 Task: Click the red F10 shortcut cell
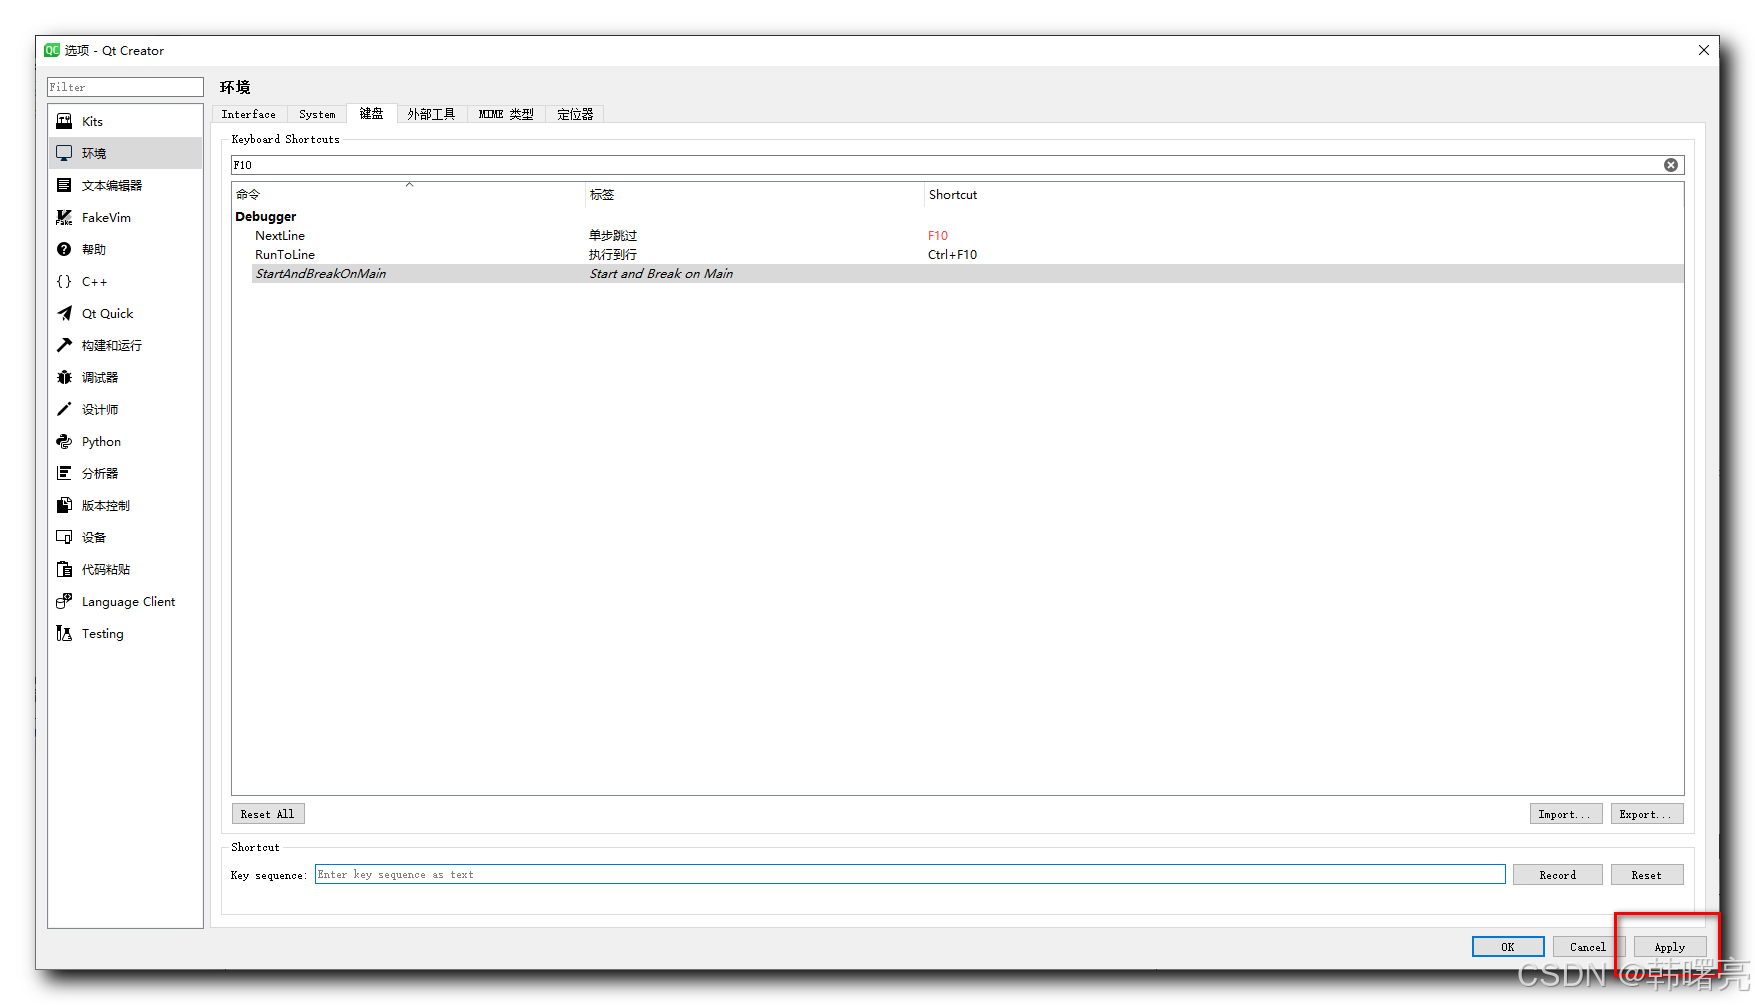tap(938, 236)
